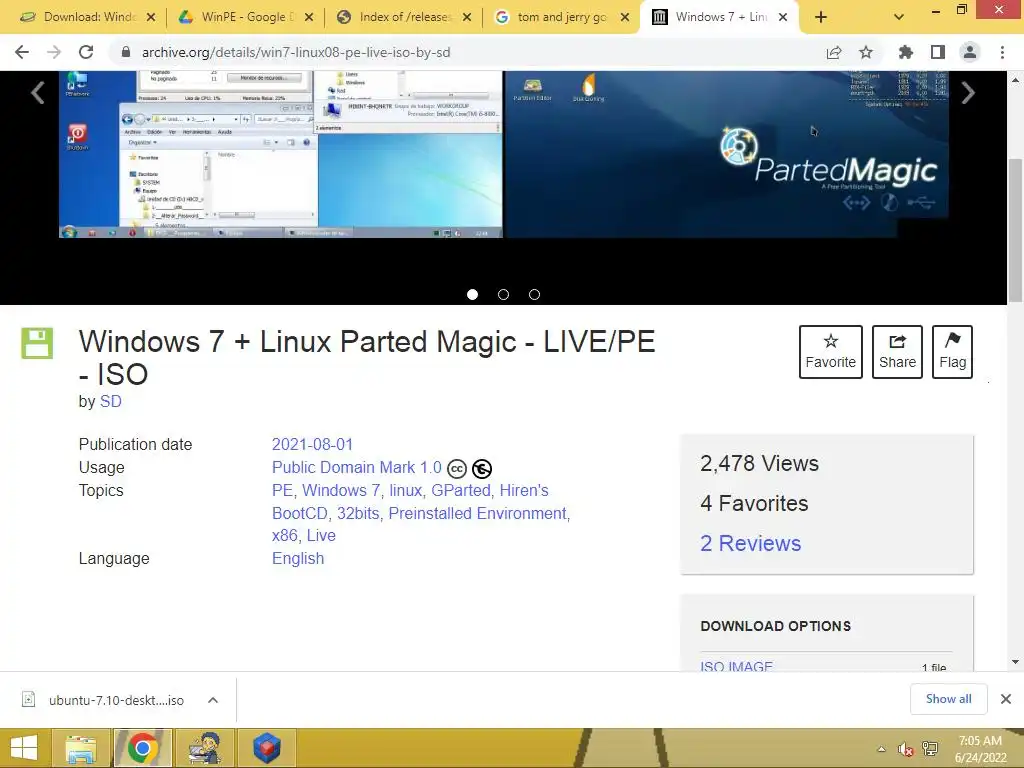1024x768 pixels.
Task: Switch to the WinPE - Google Drive tab
Action: (245, 18)
